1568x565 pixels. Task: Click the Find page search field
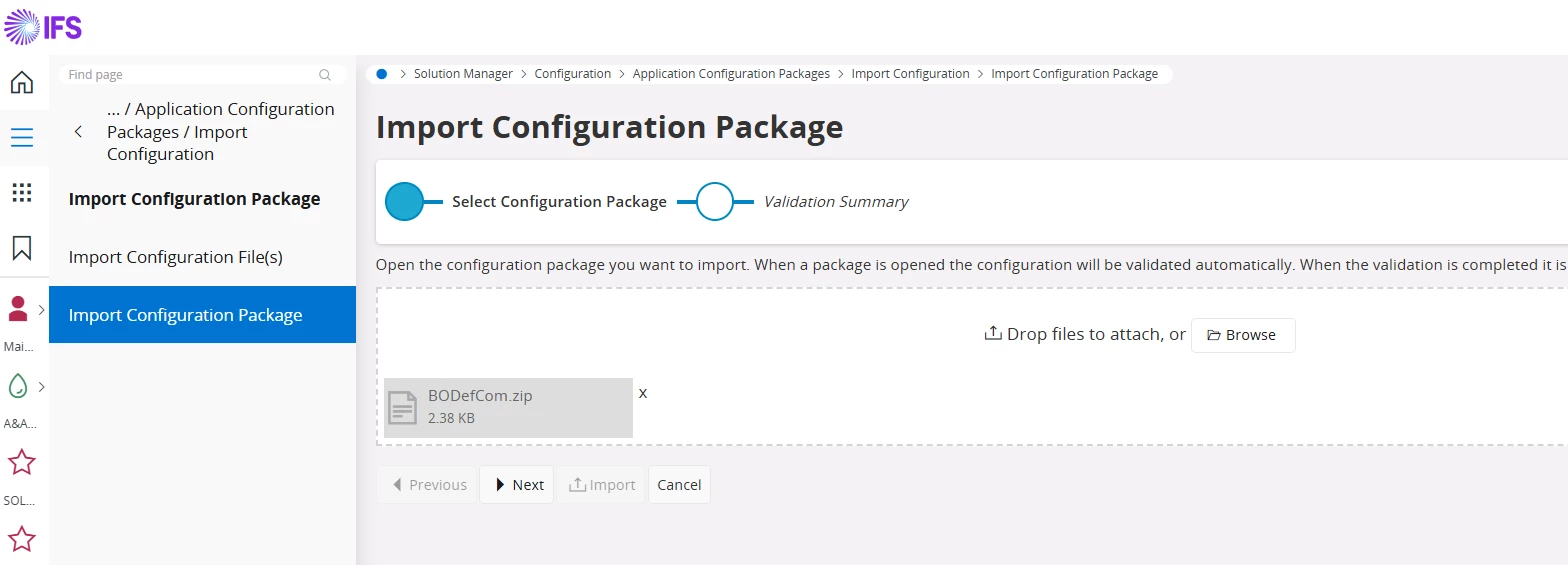point(190,75)
